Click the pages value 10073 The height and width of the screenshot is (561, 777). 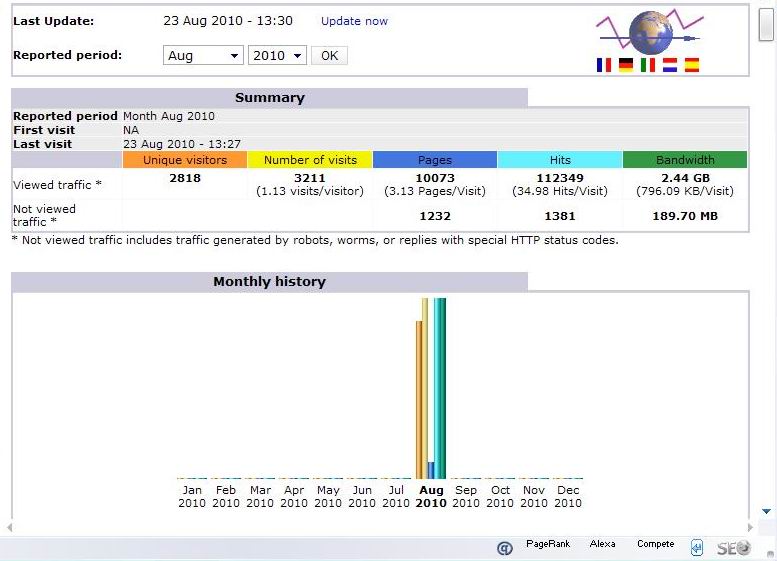click(x=435, y=178)
